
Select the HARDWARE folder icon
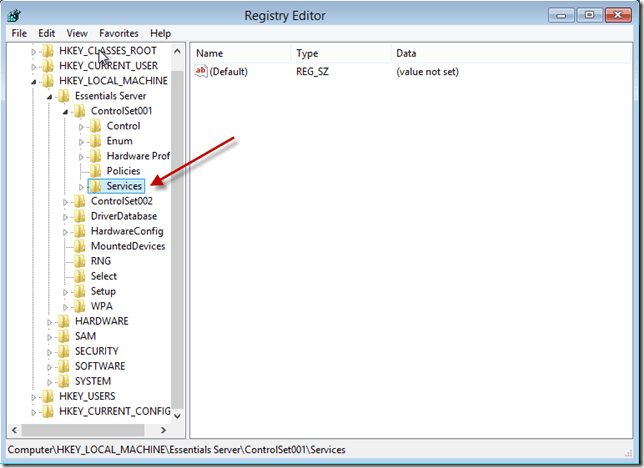[64, 321]
